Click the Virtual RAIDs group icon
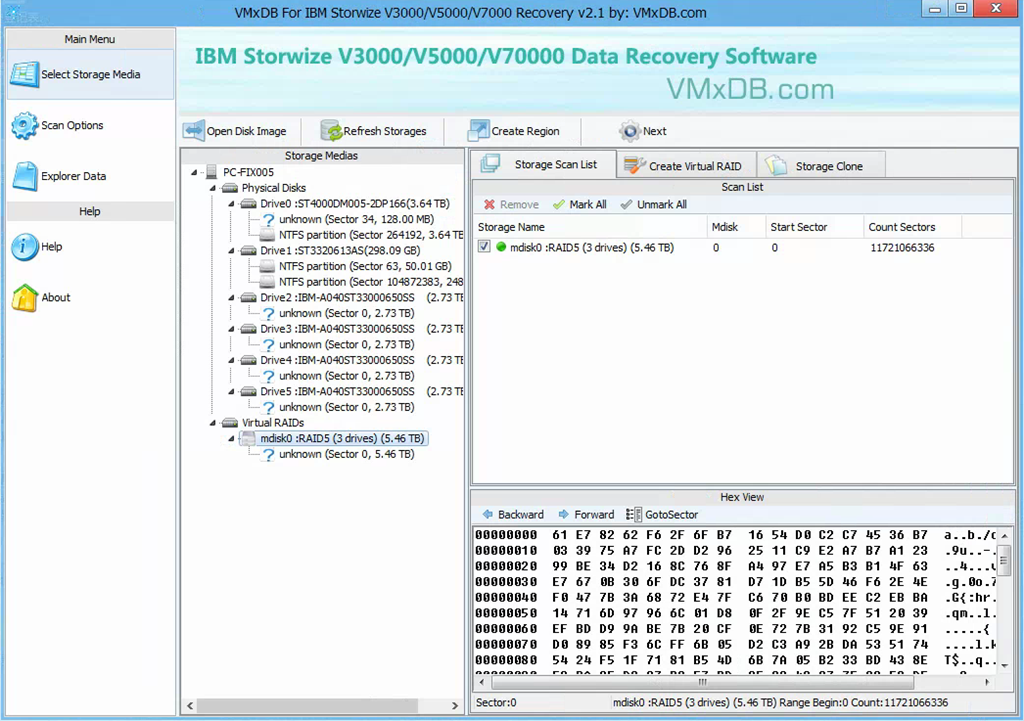This screenshot has height=721, width=1024. click(x=230, y=423)
